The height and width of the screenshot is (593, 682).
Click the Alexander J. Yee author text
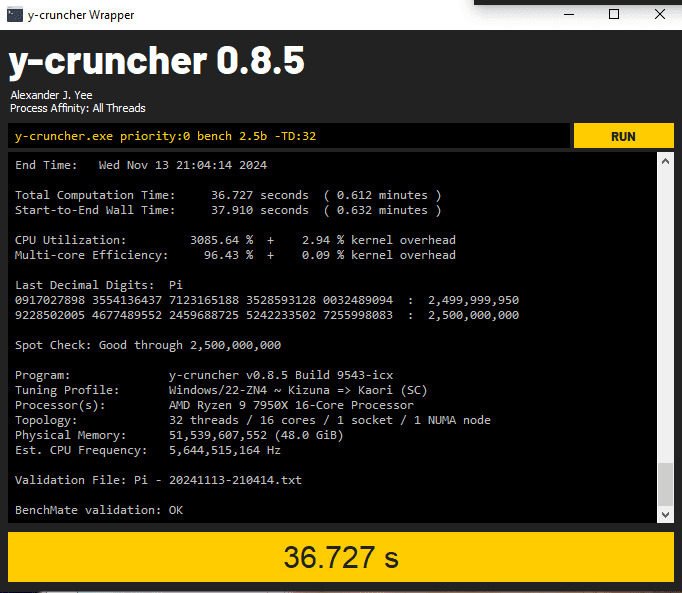[x=51, y=95]
